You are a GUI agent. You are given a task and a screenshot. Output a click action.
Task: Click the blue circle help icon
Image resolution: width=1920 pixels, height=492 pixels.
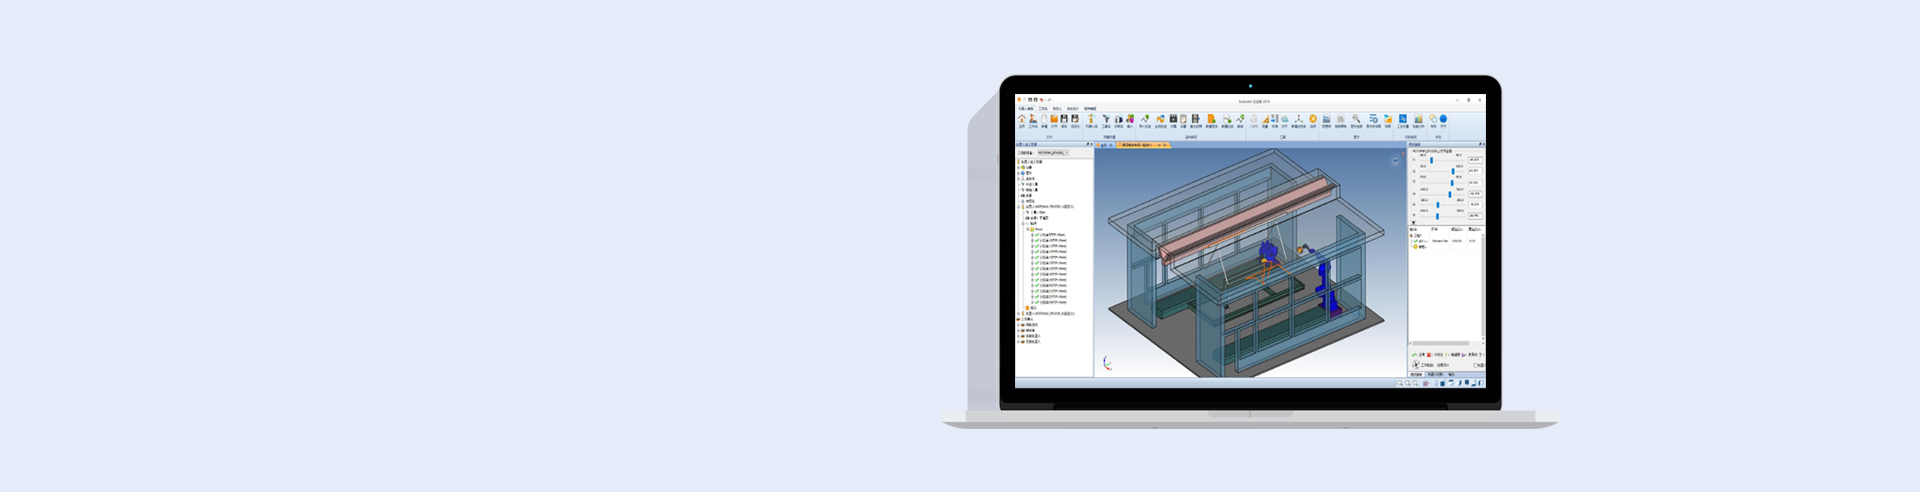click(x=1443, y=119)
